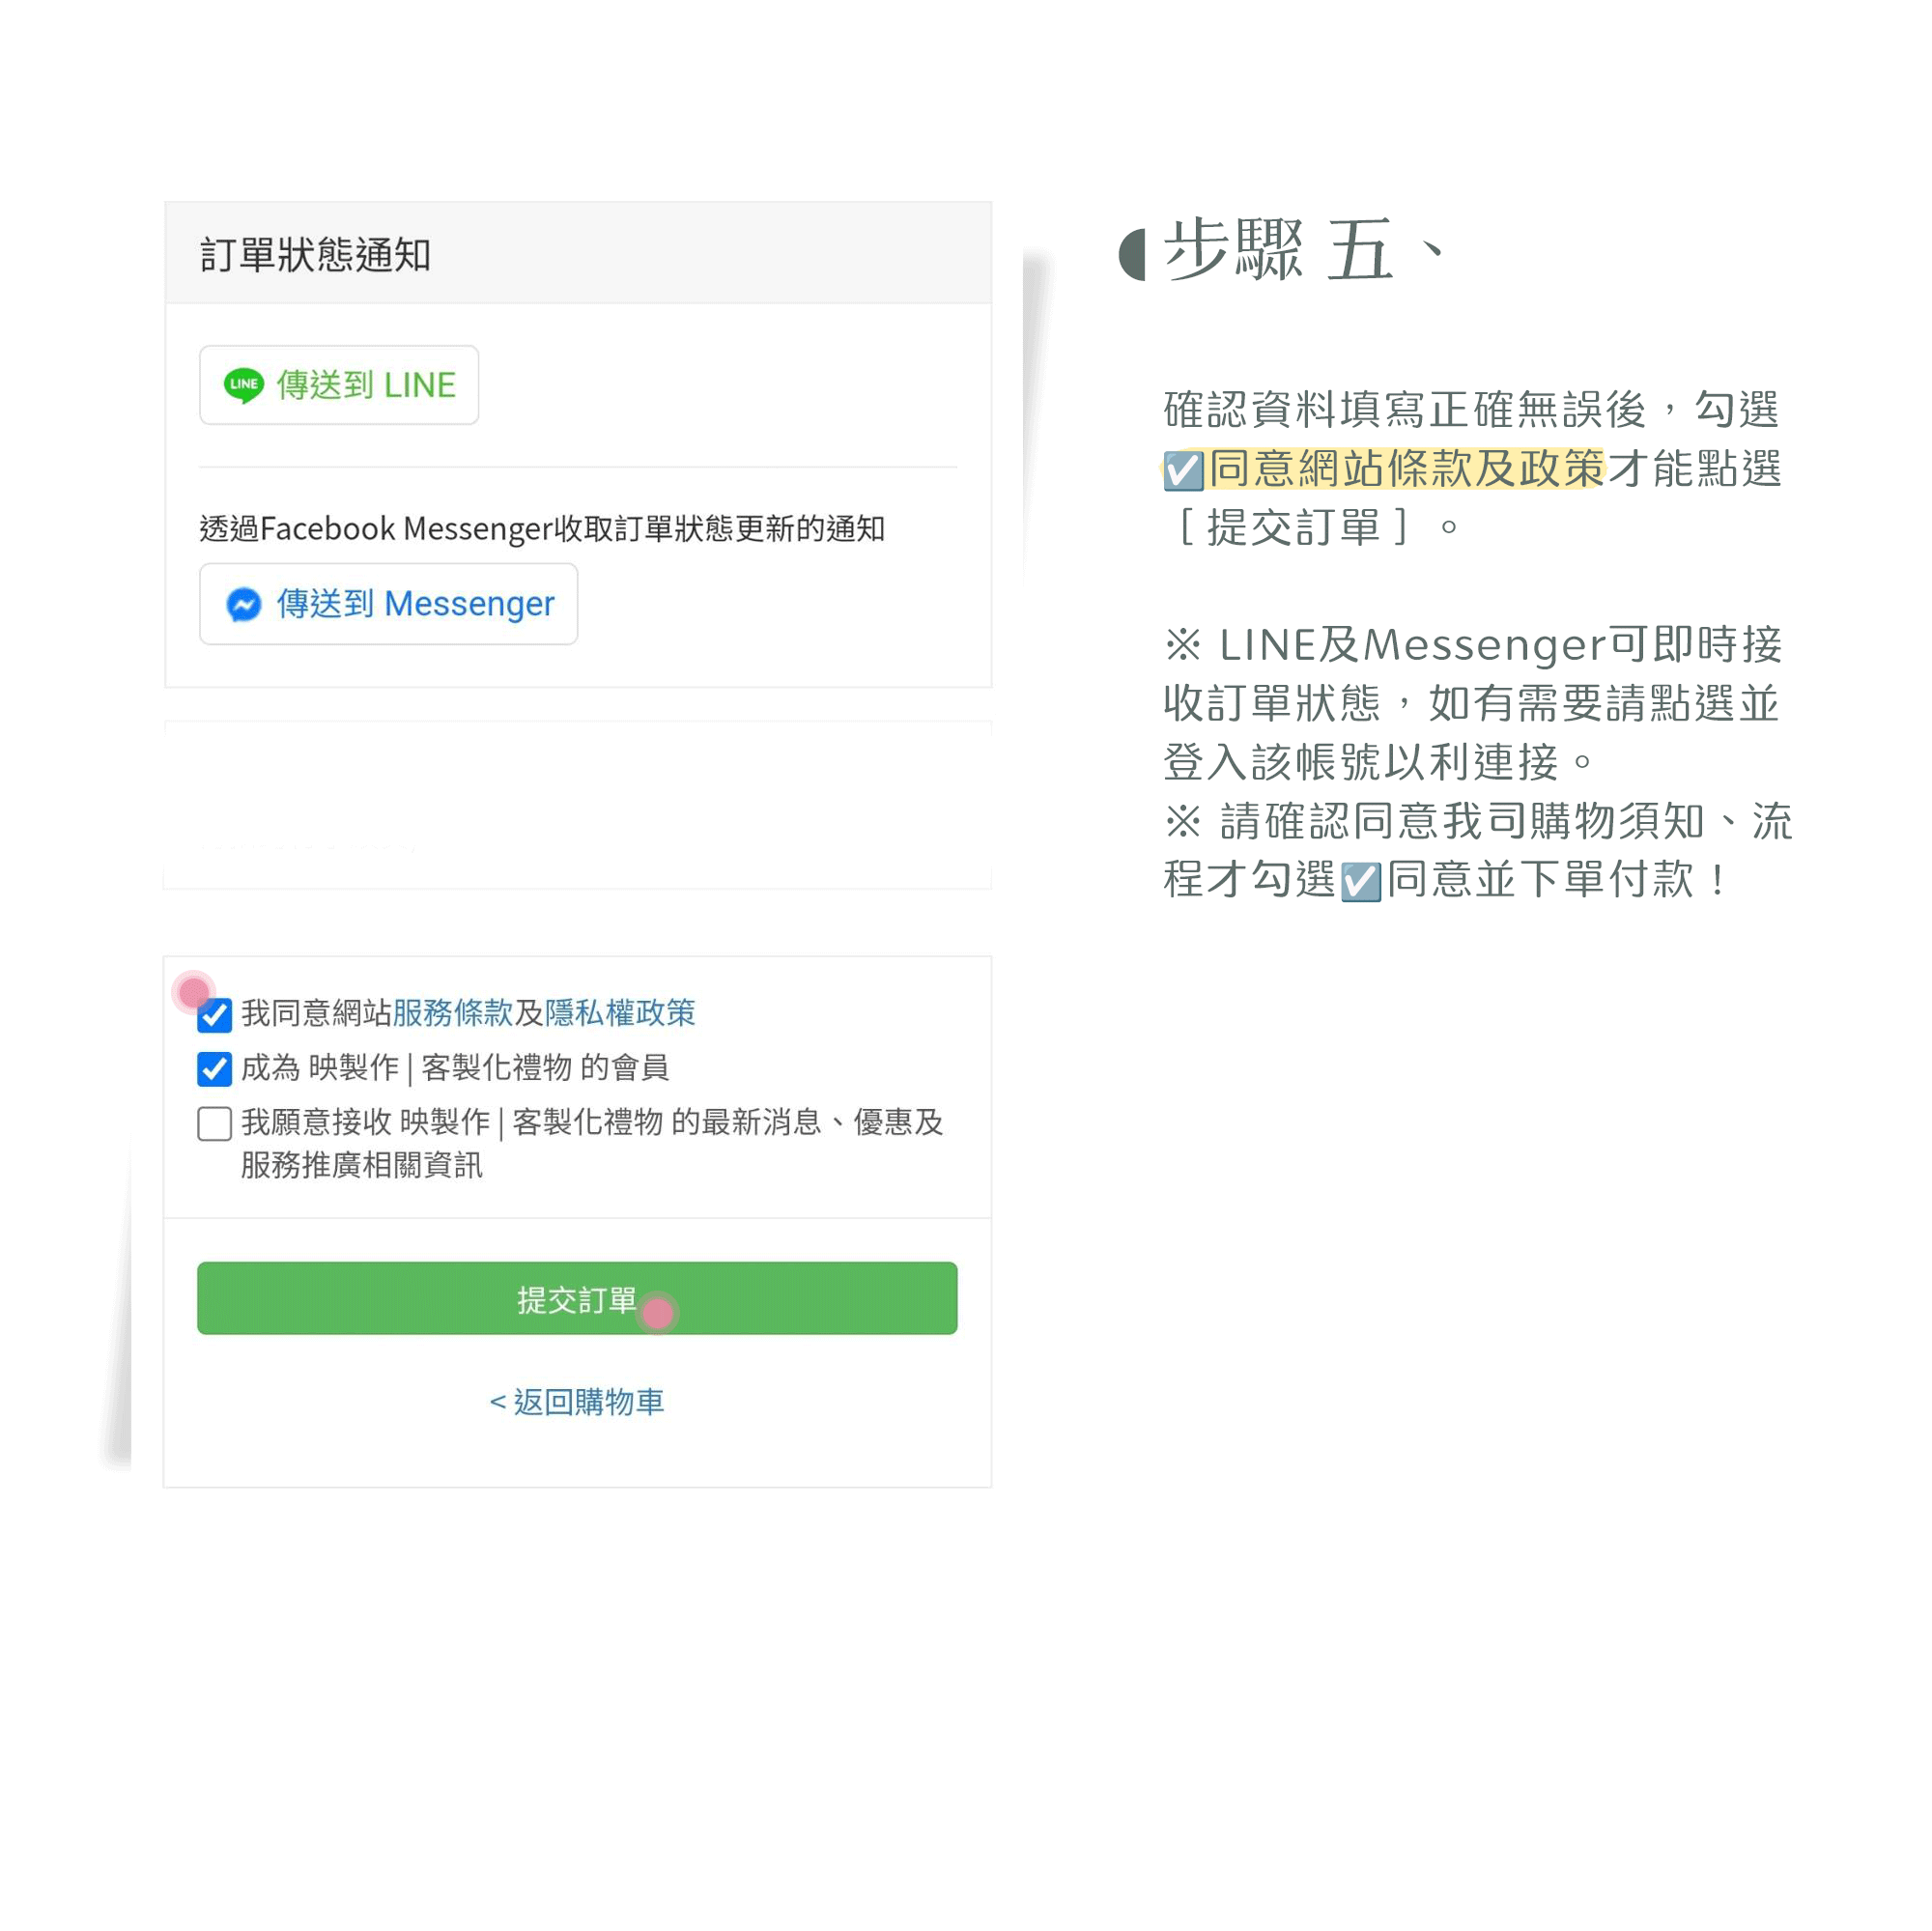
Task: Click the dark half-circle beside 步驟五
Action: point(1132,254)
